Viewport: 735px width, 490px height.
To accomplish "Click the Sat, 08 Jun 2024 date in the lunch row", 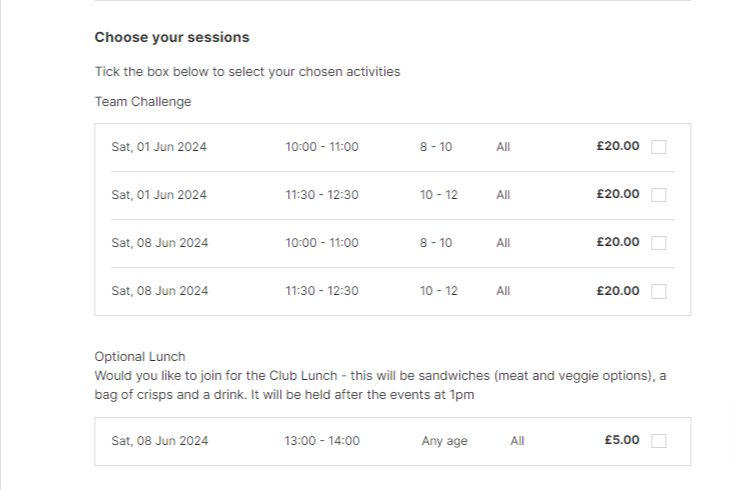I will pyautogui.click(x=160, y=441).
